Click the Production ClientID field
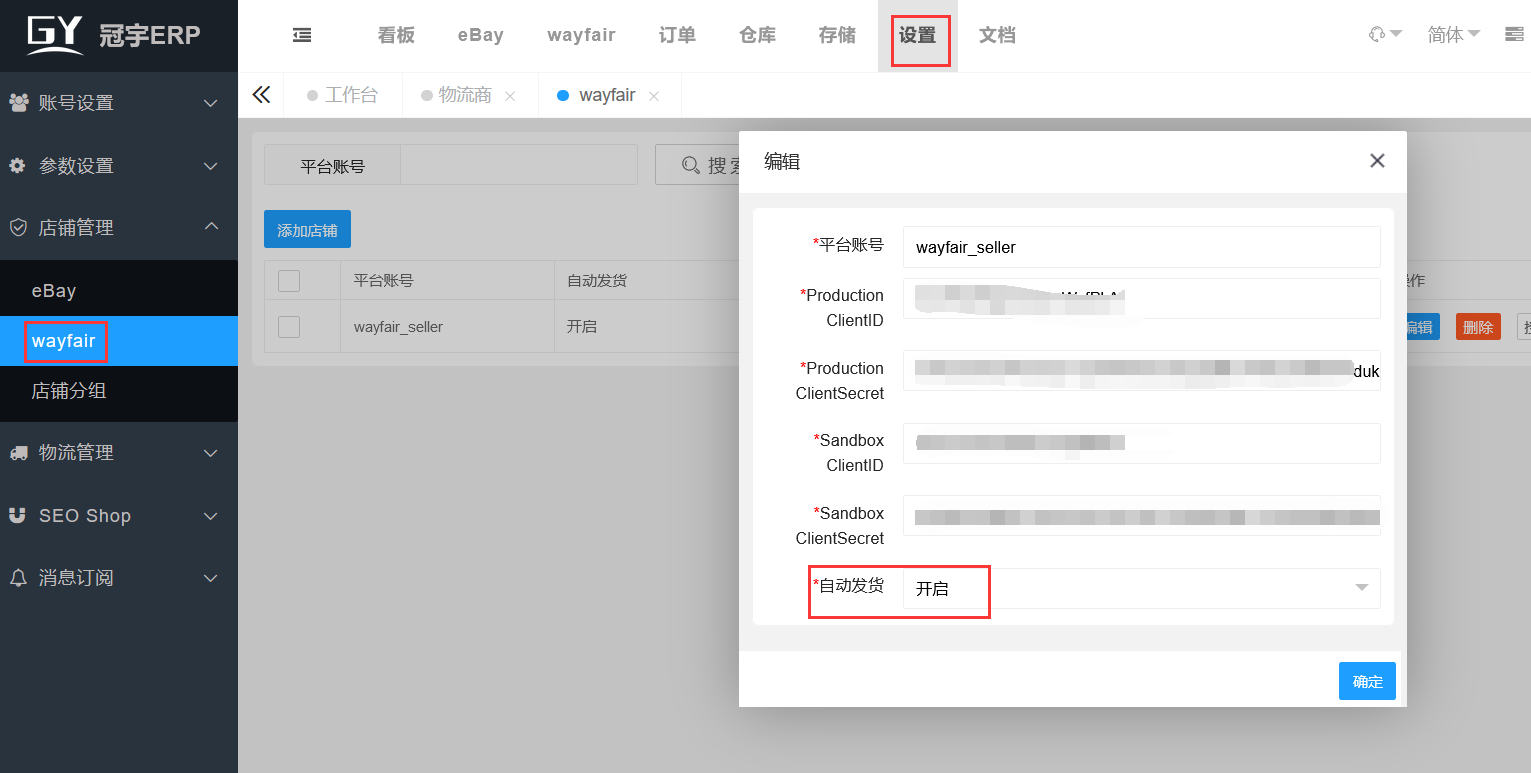1531x773 pixels. tap(1141, 298)
